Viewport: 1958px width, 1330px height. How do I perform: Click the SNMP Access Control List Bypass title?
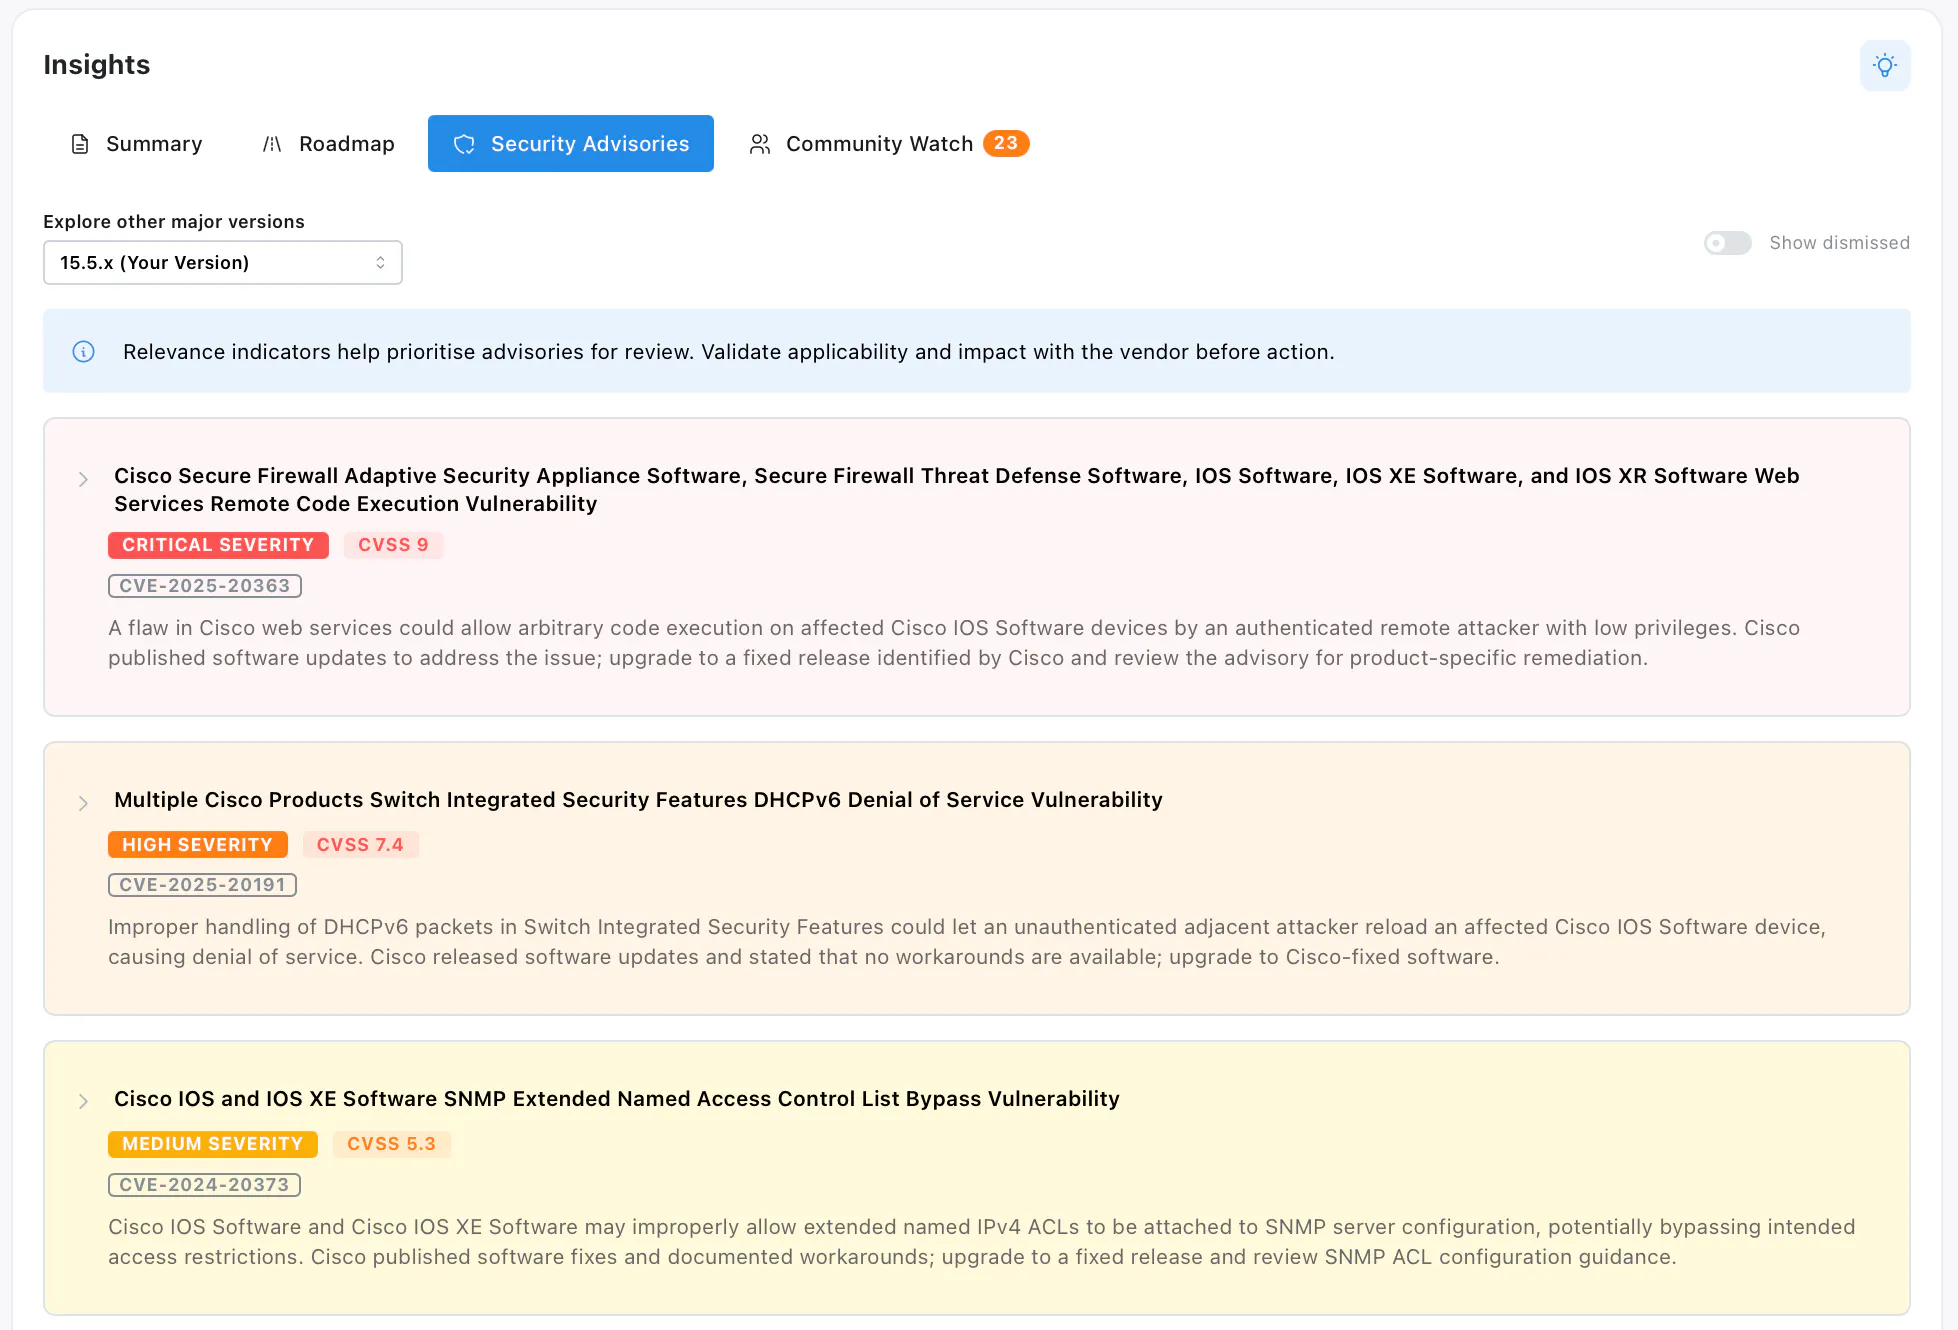coord(617,1099)
